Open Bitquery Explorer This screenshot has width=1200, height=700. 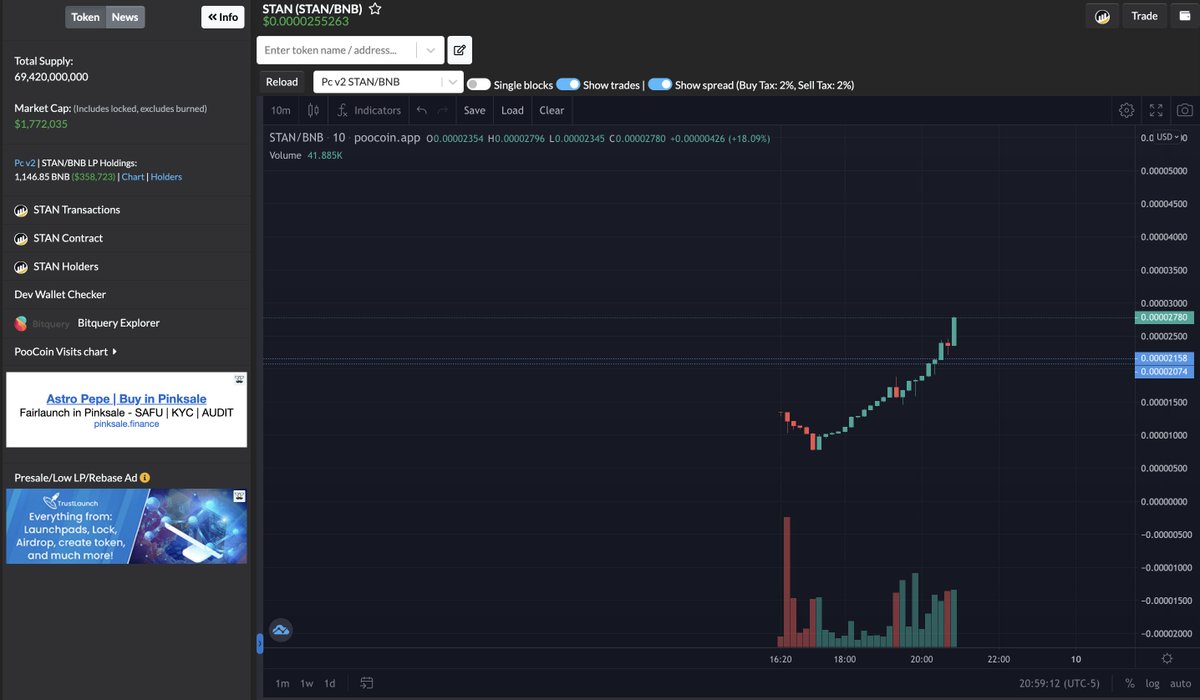(x=119, y=323)
